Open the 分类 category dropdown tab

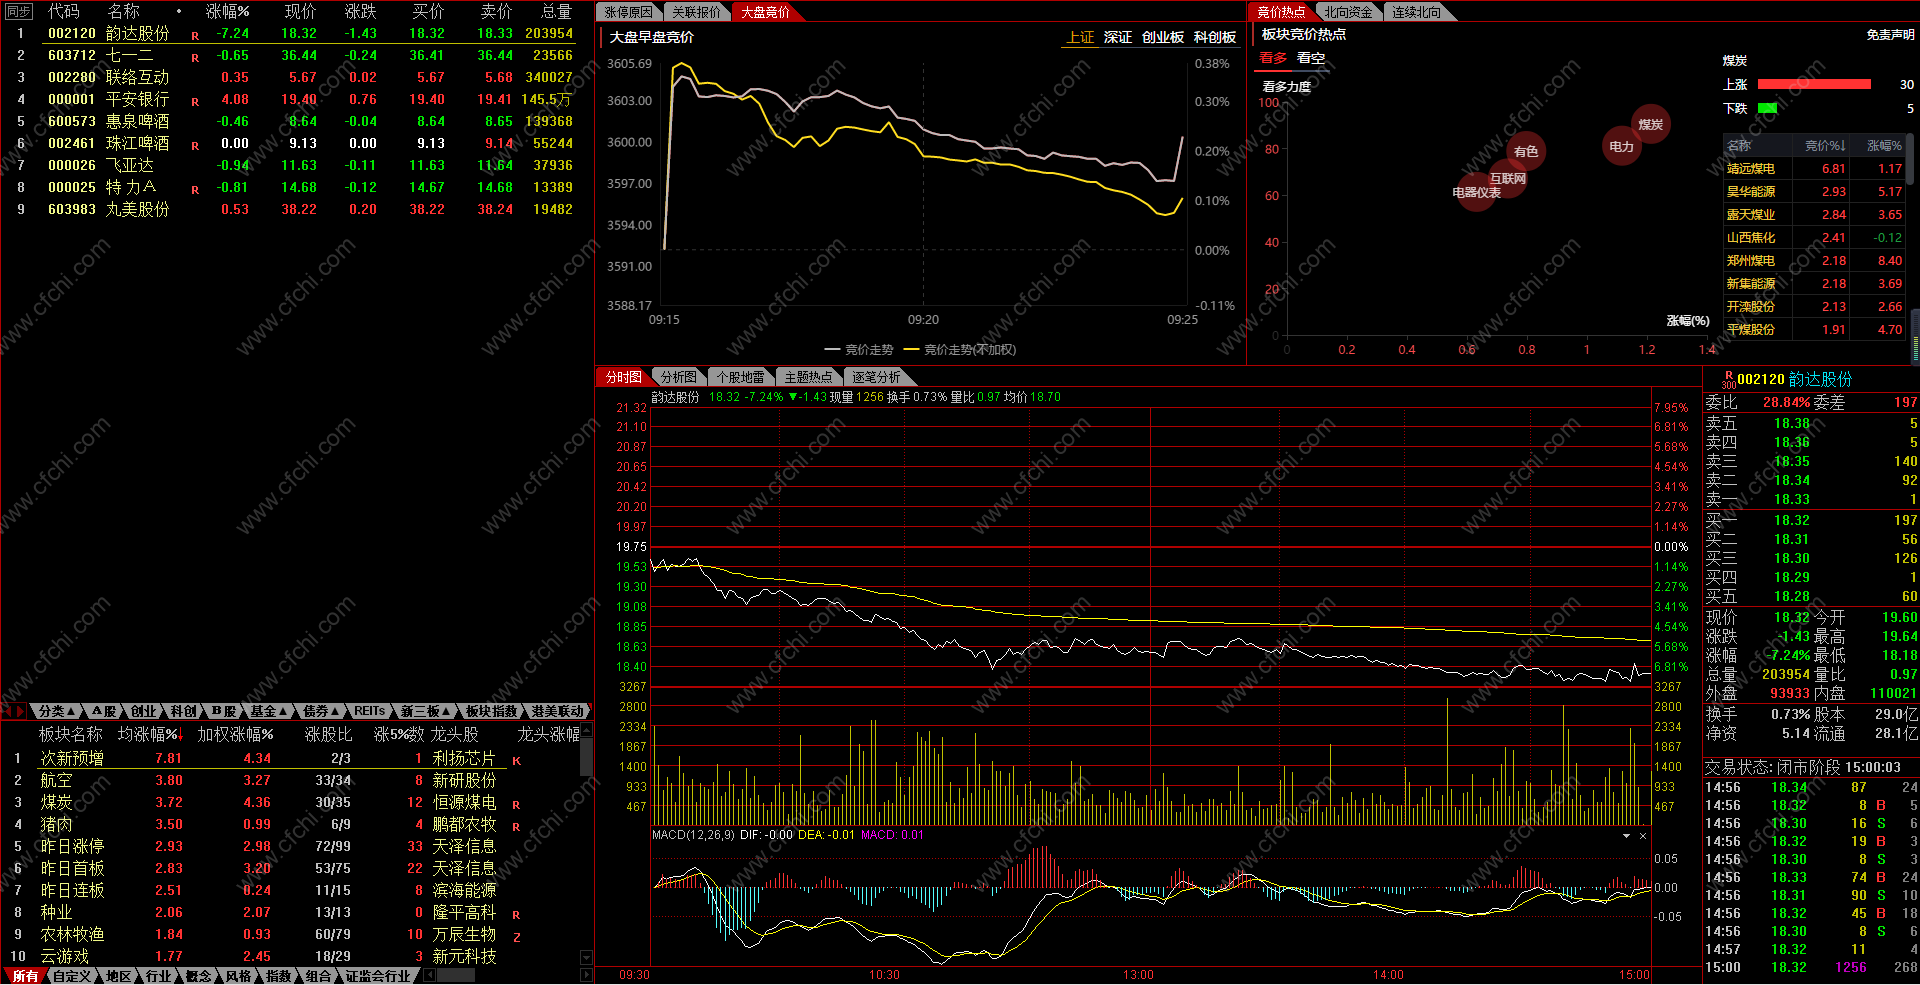(57, 711)
